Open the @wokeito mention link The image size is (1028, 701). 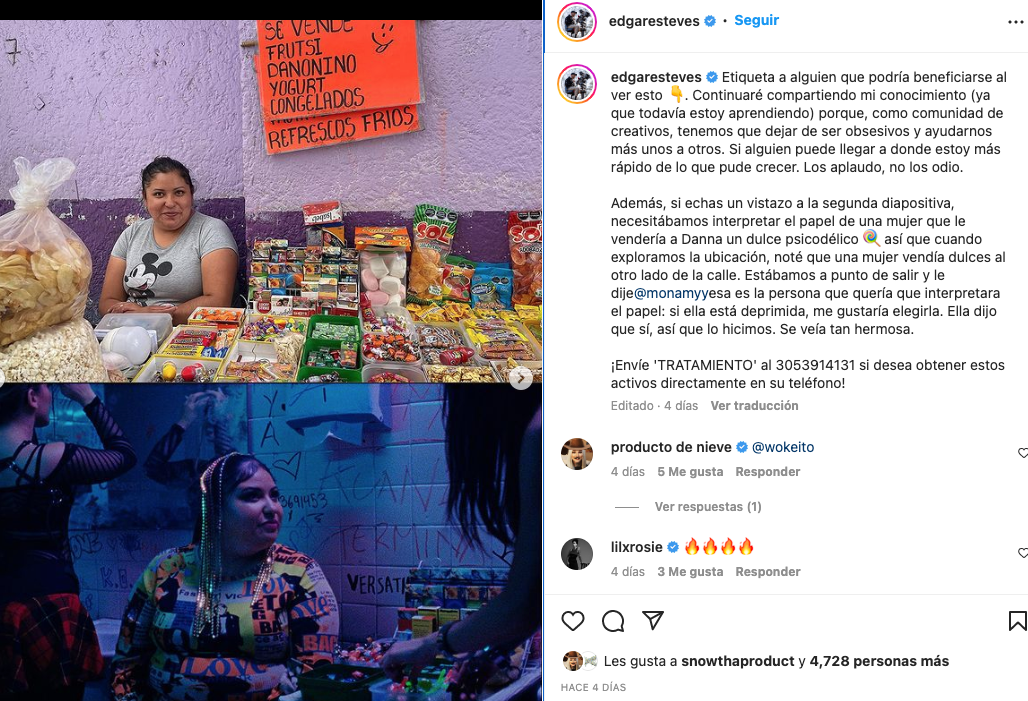tap(783, 447)
